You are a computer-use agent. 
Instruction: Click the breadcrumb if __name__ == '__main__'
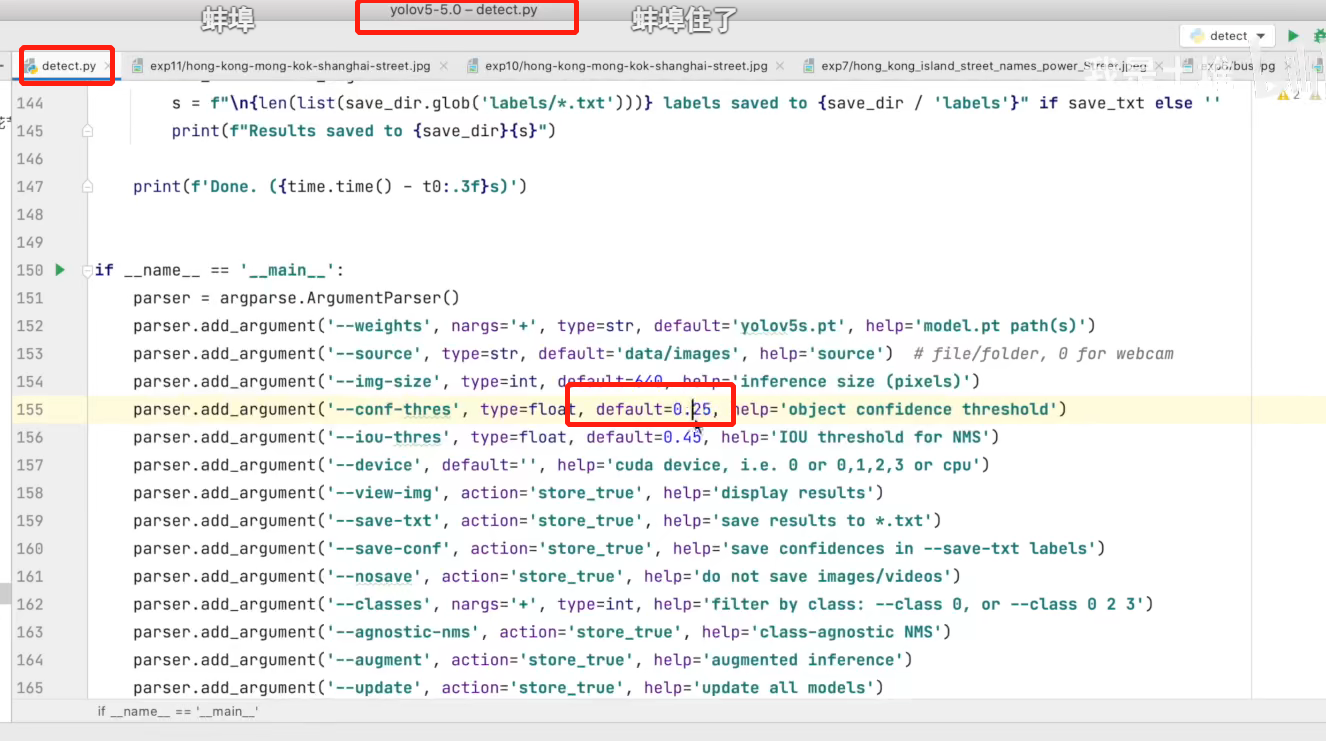tap(177, 711)
